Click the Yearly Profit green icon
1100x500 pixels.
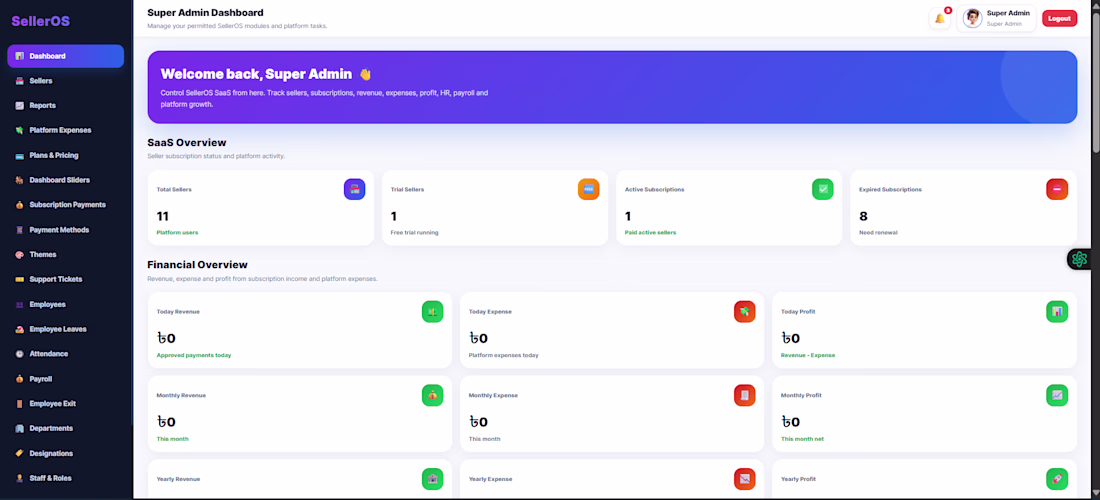point(1057,479)
